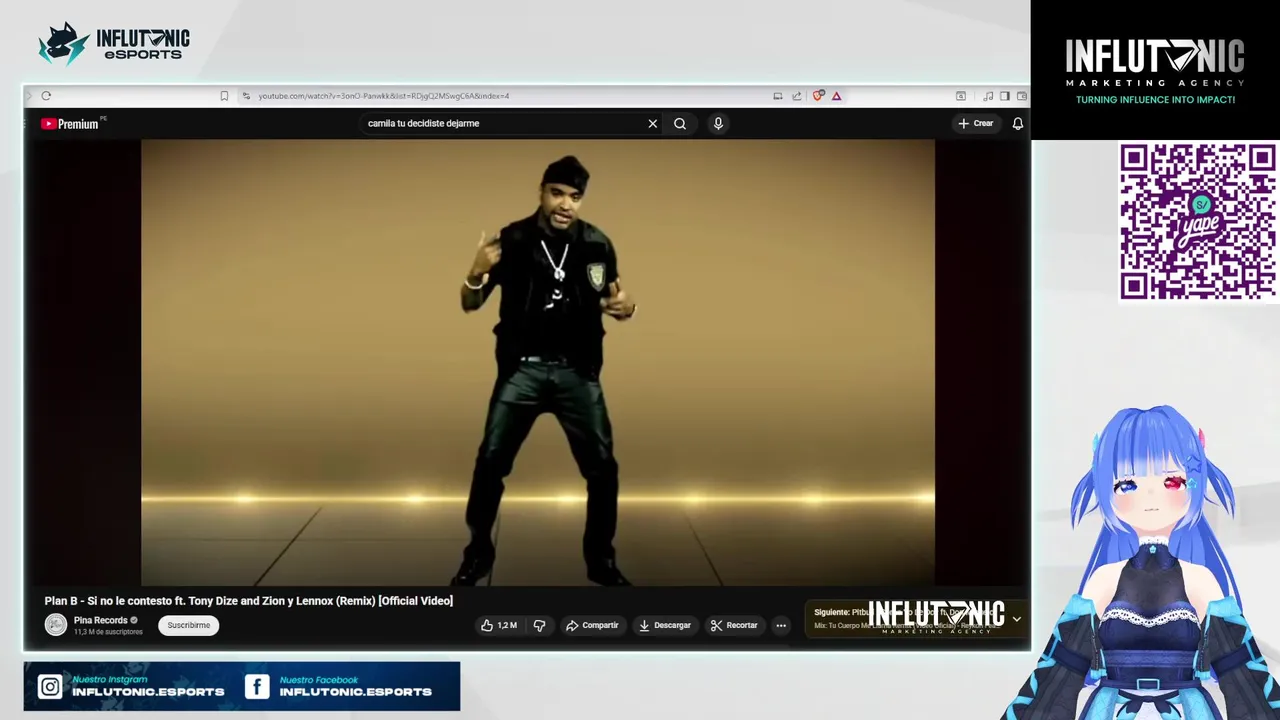Download the video with Descargar
The image size is (1280, 720).
(665, 626)
